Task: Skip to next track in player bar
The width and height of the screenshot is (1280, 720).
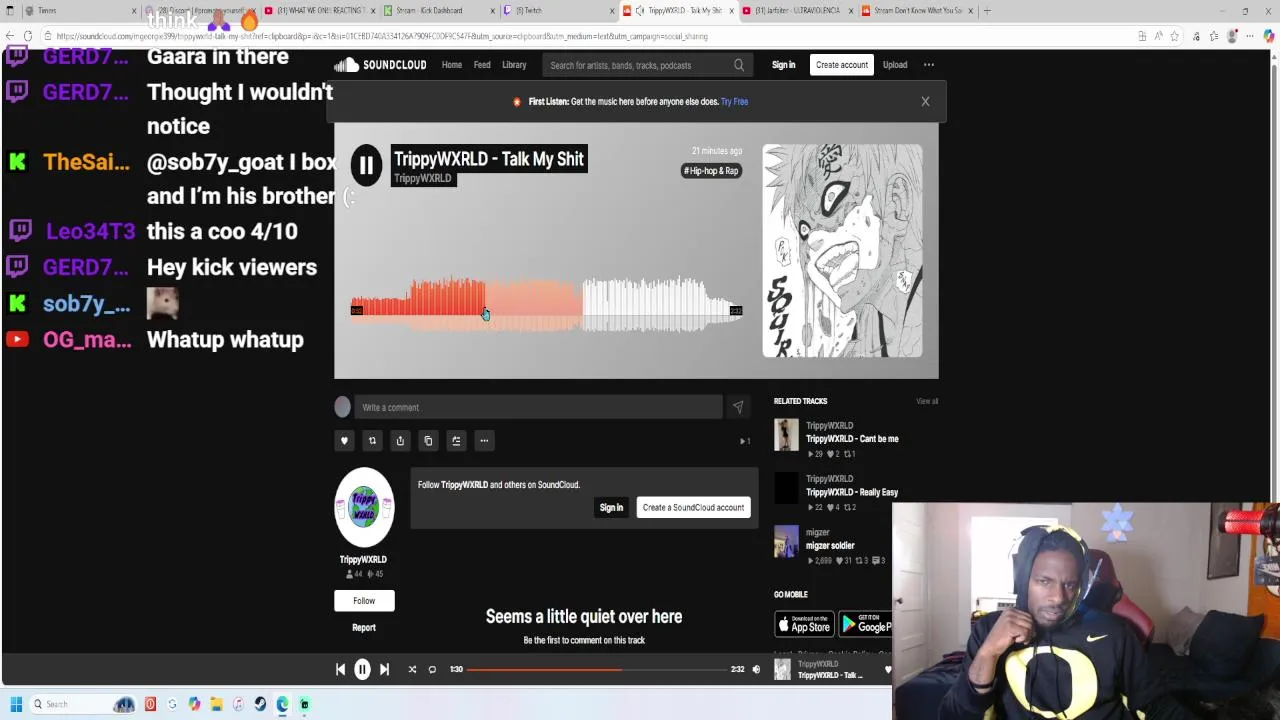Action: coord(384,669)
